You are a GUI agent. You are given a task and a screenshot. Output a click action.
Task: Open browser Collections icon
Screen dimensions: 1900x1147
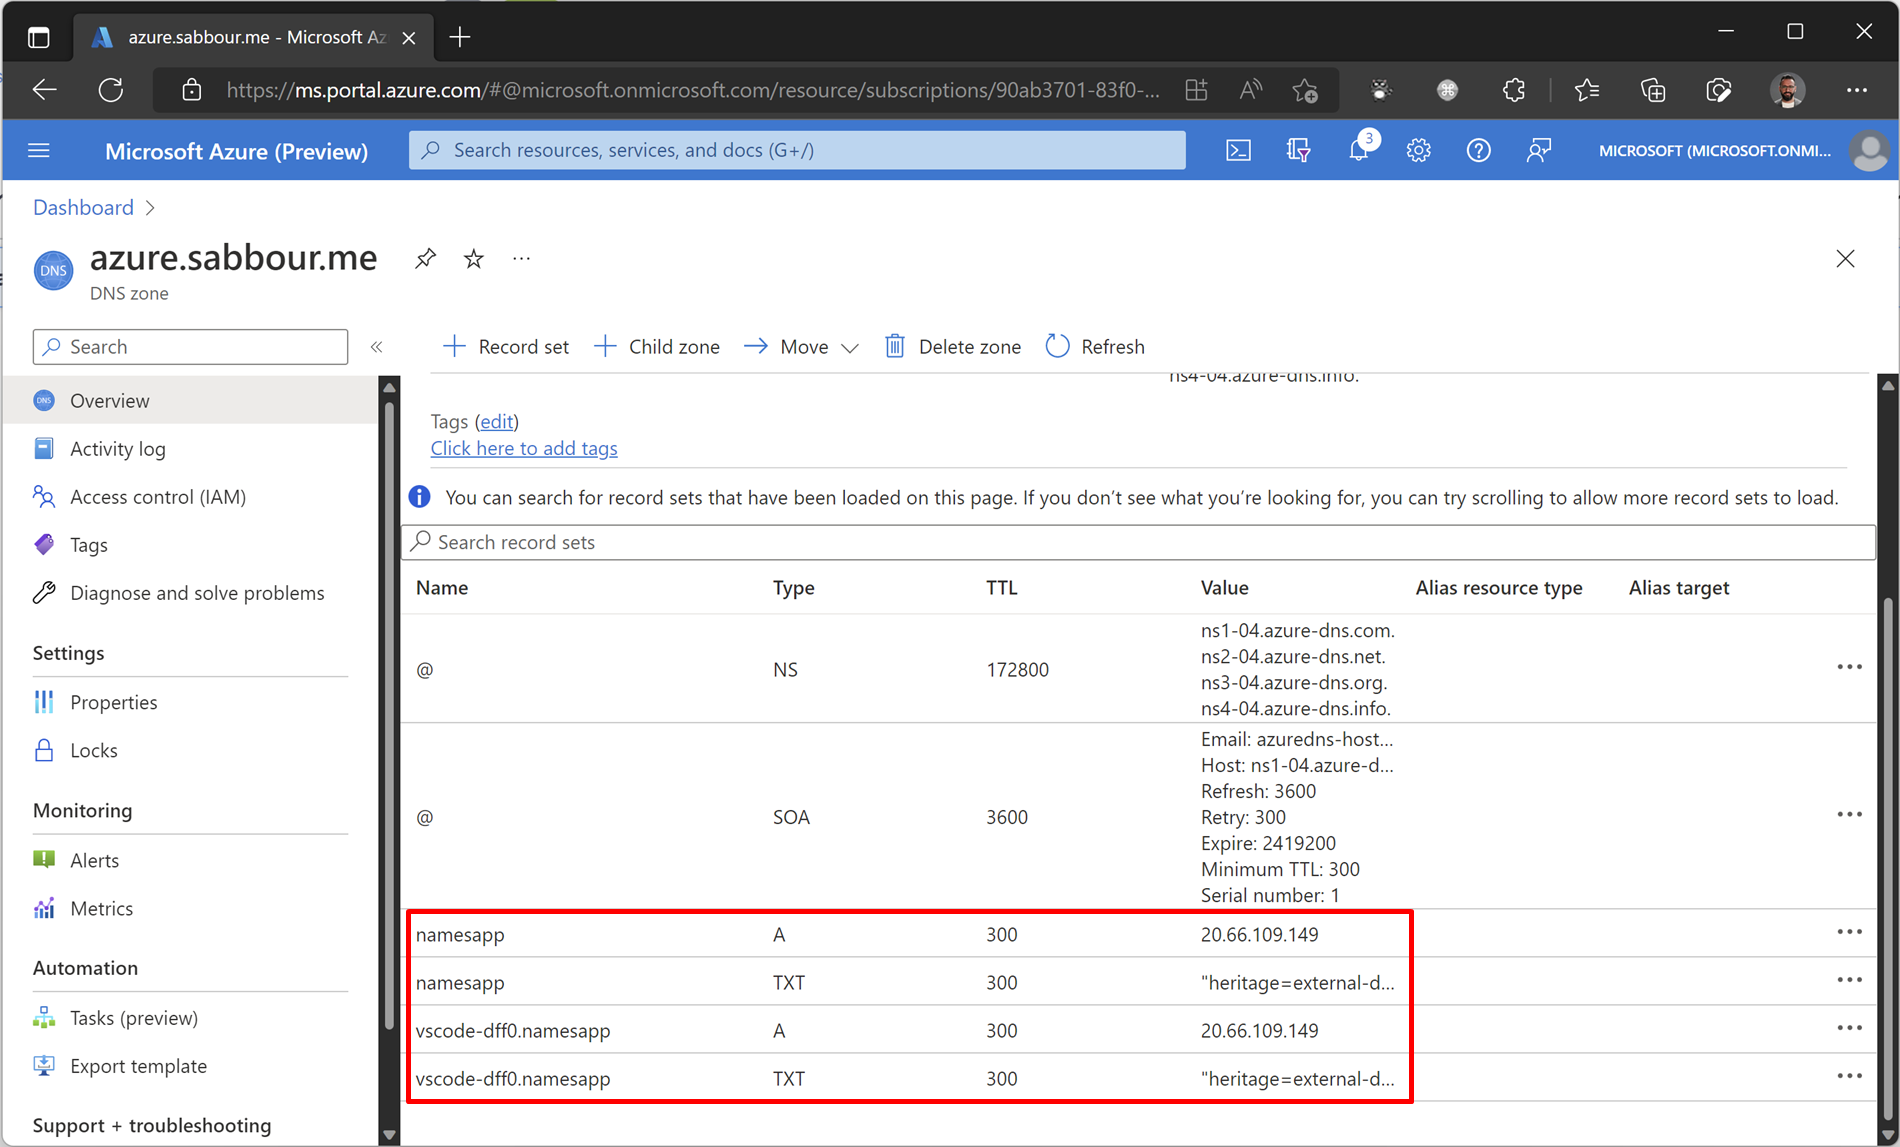click(x=1653, y=90)
